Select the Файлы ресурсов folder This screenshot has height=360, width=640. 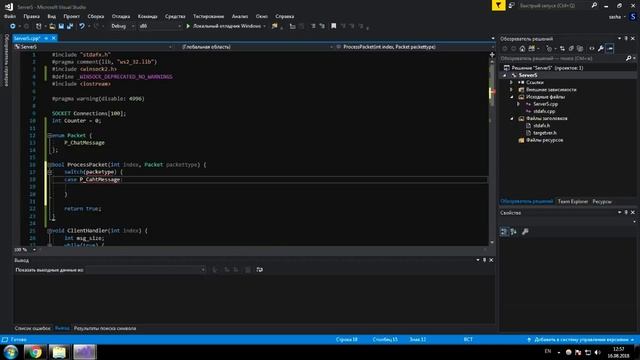tap(544, 140)
